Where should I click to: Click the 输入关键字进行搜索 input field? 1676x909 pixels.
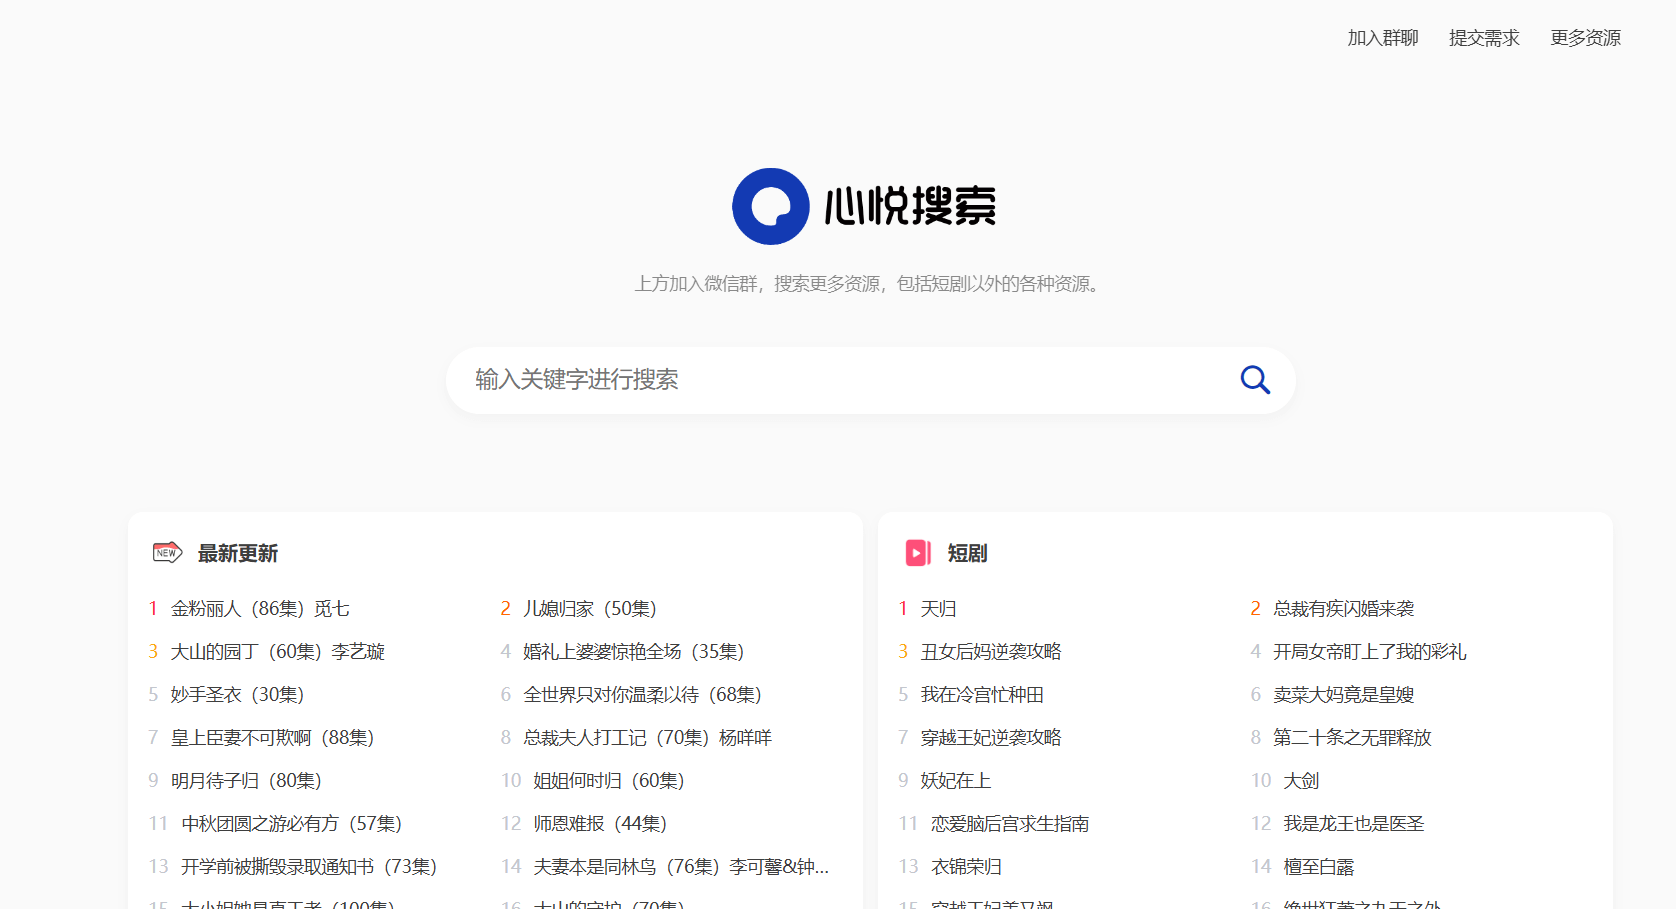pos(800,380)
